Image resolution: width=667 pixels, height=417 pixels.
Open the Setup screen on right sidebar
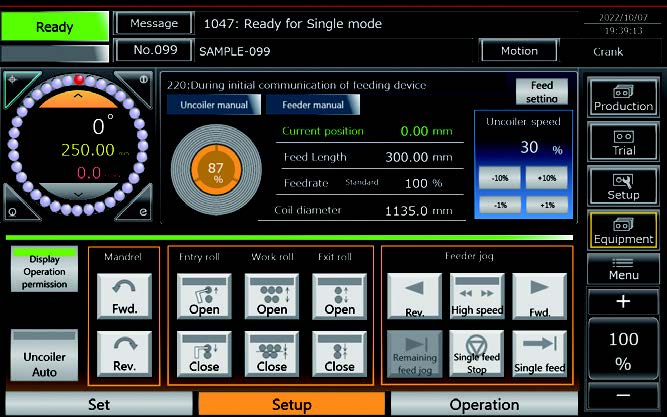(623, 186)
